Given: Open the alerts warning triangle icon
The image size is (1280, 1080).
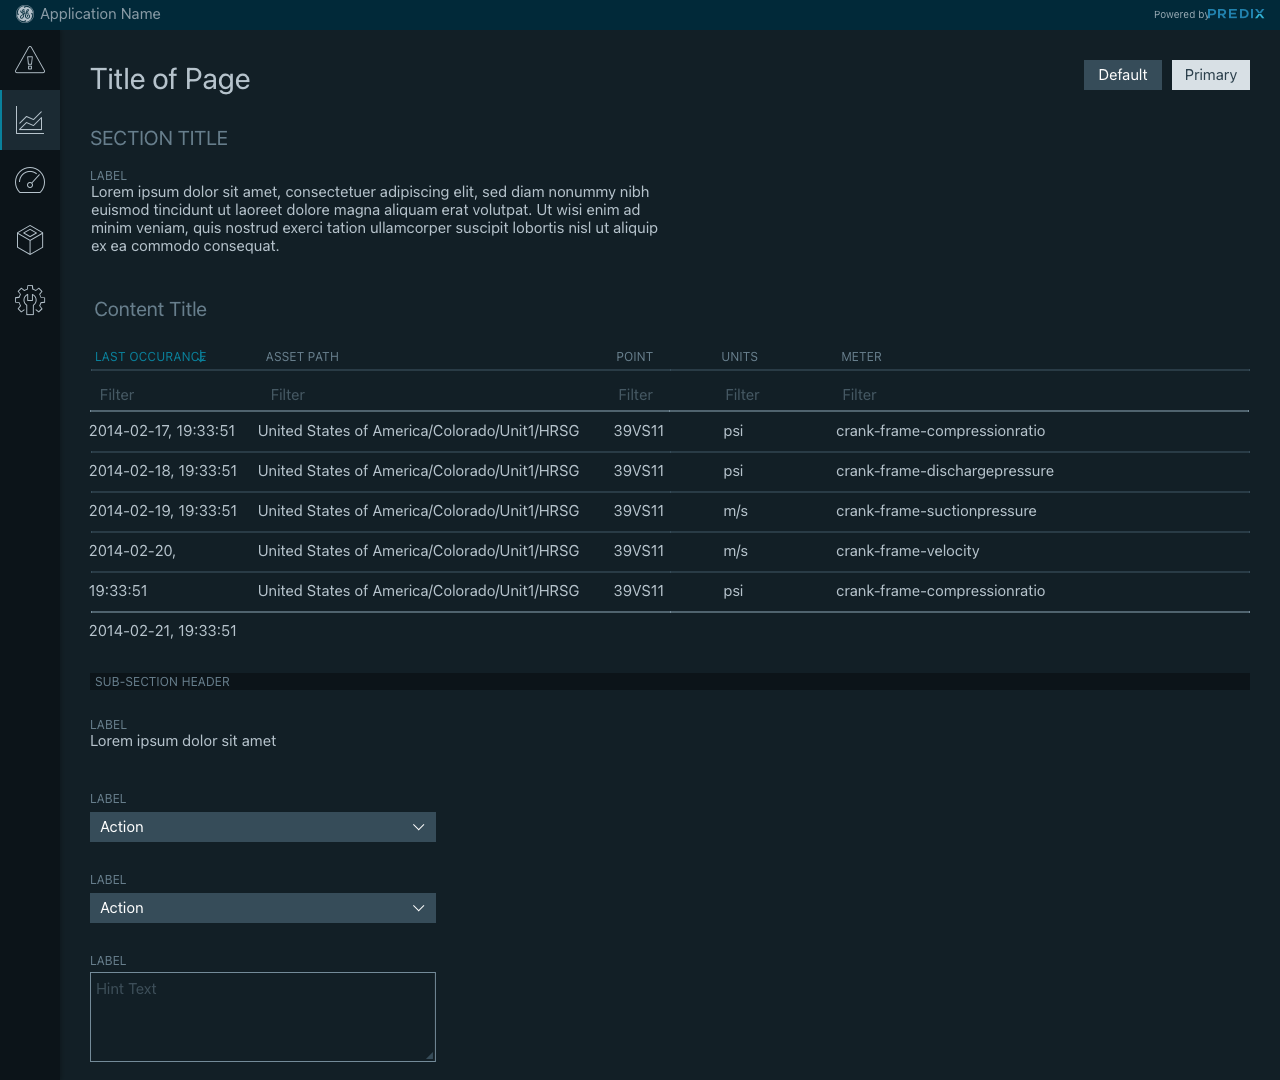Looking at the screenshot, I should [x=30, y=60].
